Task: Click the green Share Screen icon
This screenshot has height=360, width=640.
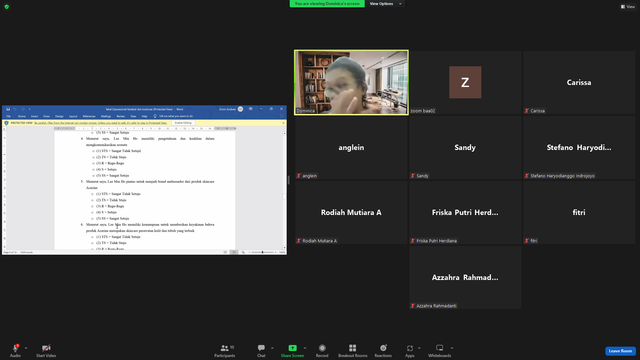Action: coord(293,348)
